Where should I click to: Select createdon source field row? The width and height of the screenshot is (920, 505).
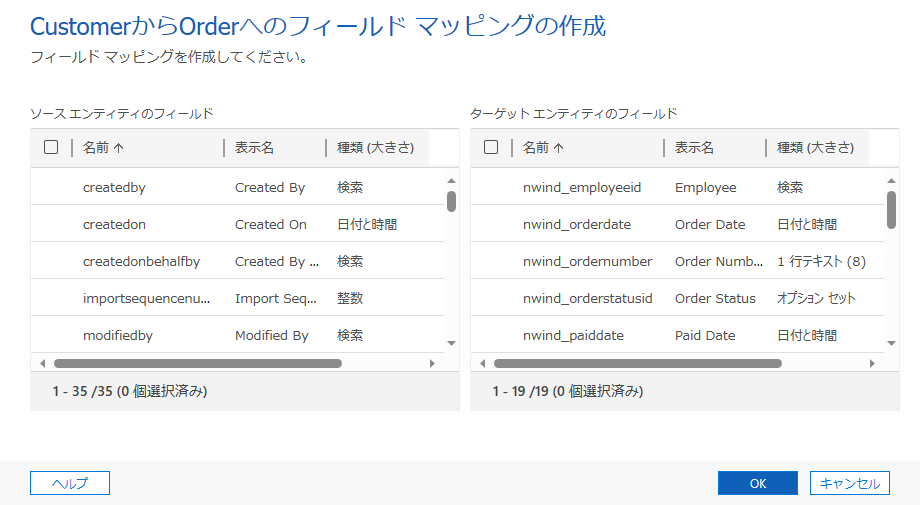point(237,224)
